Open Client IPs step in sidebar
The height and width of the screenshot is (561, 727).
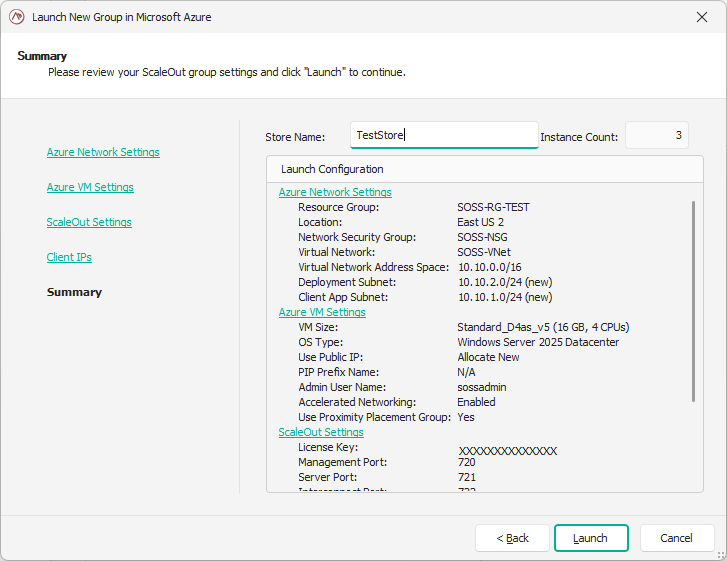coord(69,257)
